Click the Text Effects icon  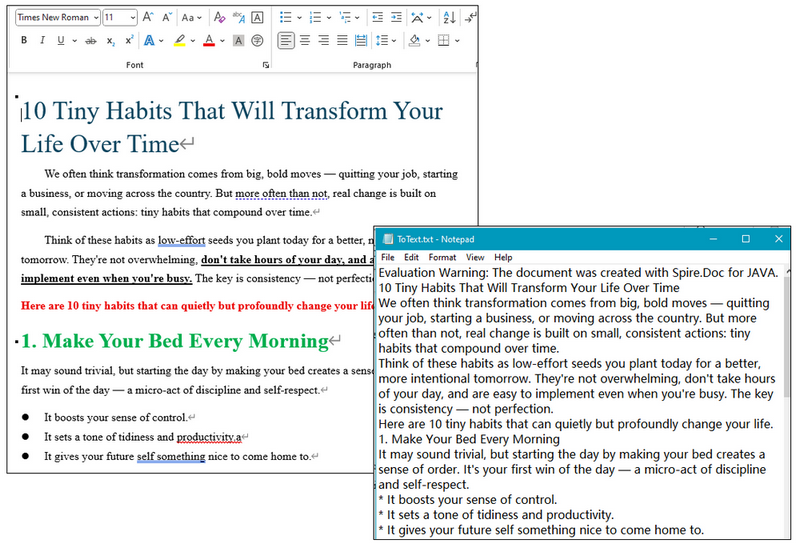point(149,40)
